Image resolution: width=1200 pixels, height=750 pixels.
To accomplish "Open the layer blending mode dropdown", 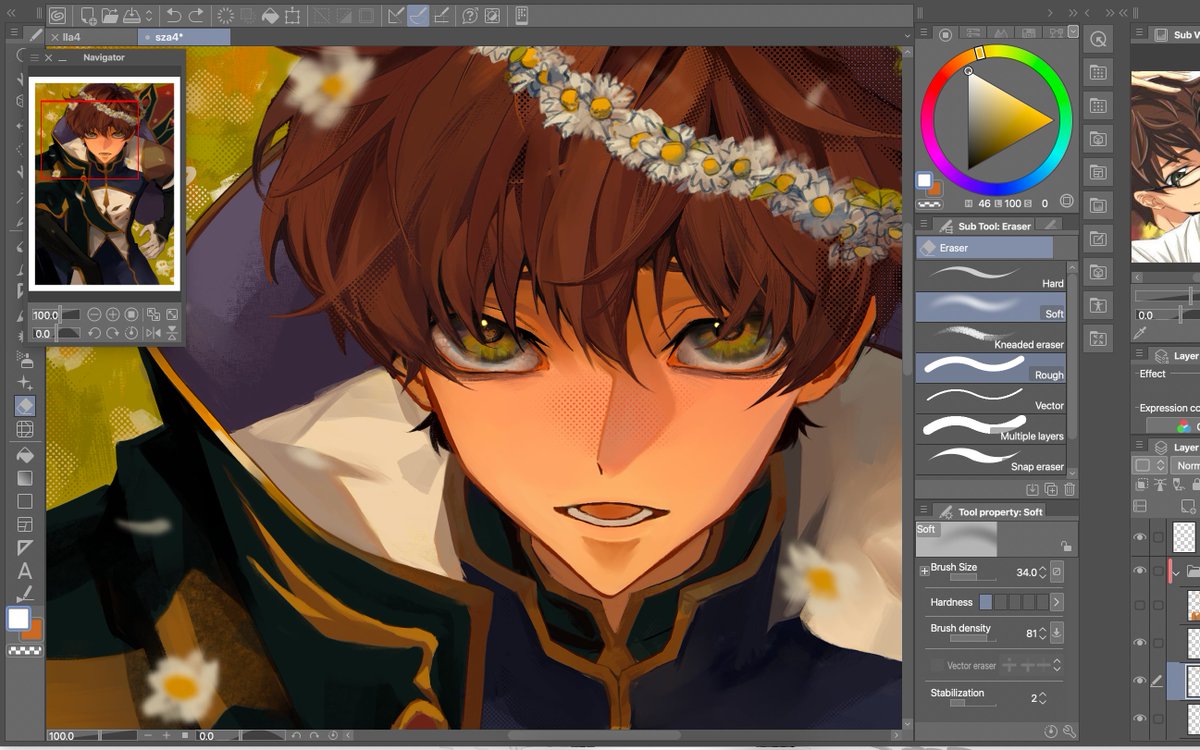I will 1187,466.
